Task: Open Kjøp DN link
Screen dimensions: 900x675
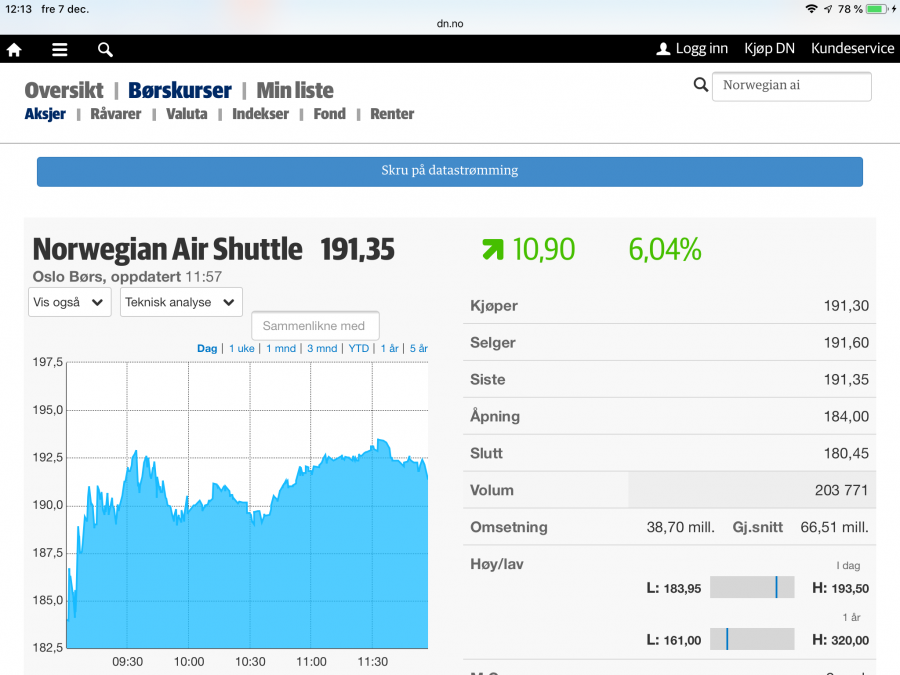Action: pos(769,49)
